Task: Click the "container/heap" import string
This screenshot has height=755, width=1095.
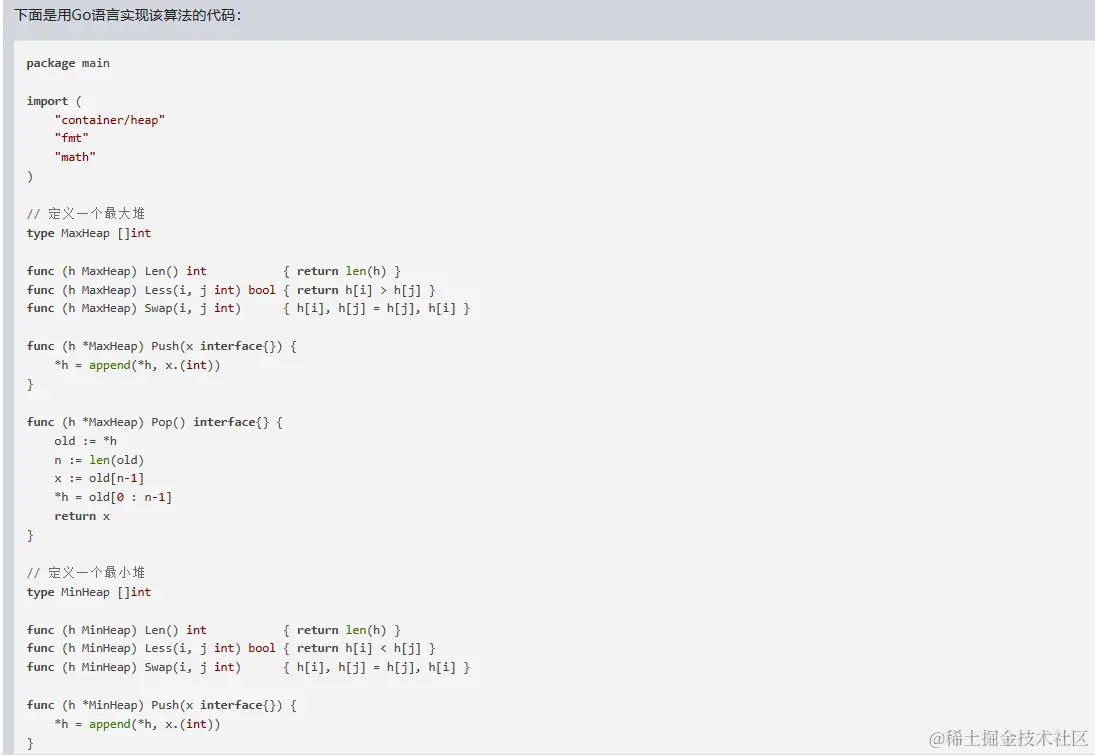Action: tap(110, 120)
